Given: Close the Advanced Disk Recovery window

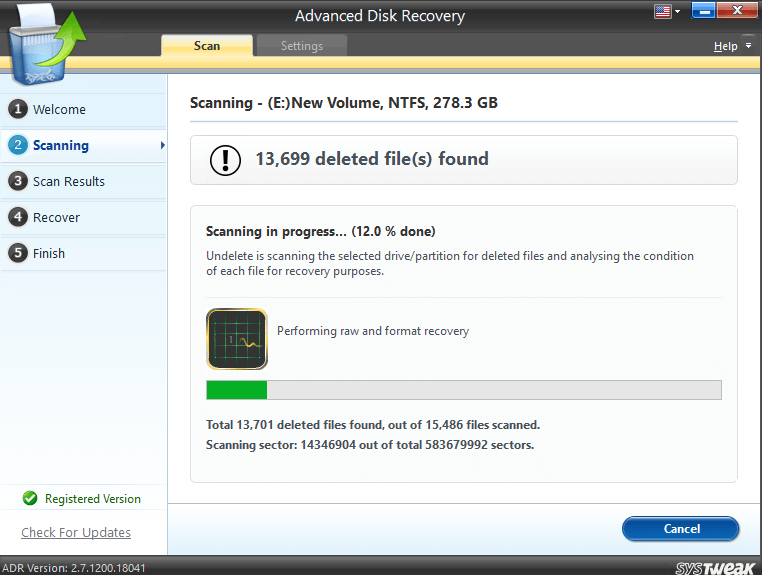Looking at the screenshot, I should 737,10.
